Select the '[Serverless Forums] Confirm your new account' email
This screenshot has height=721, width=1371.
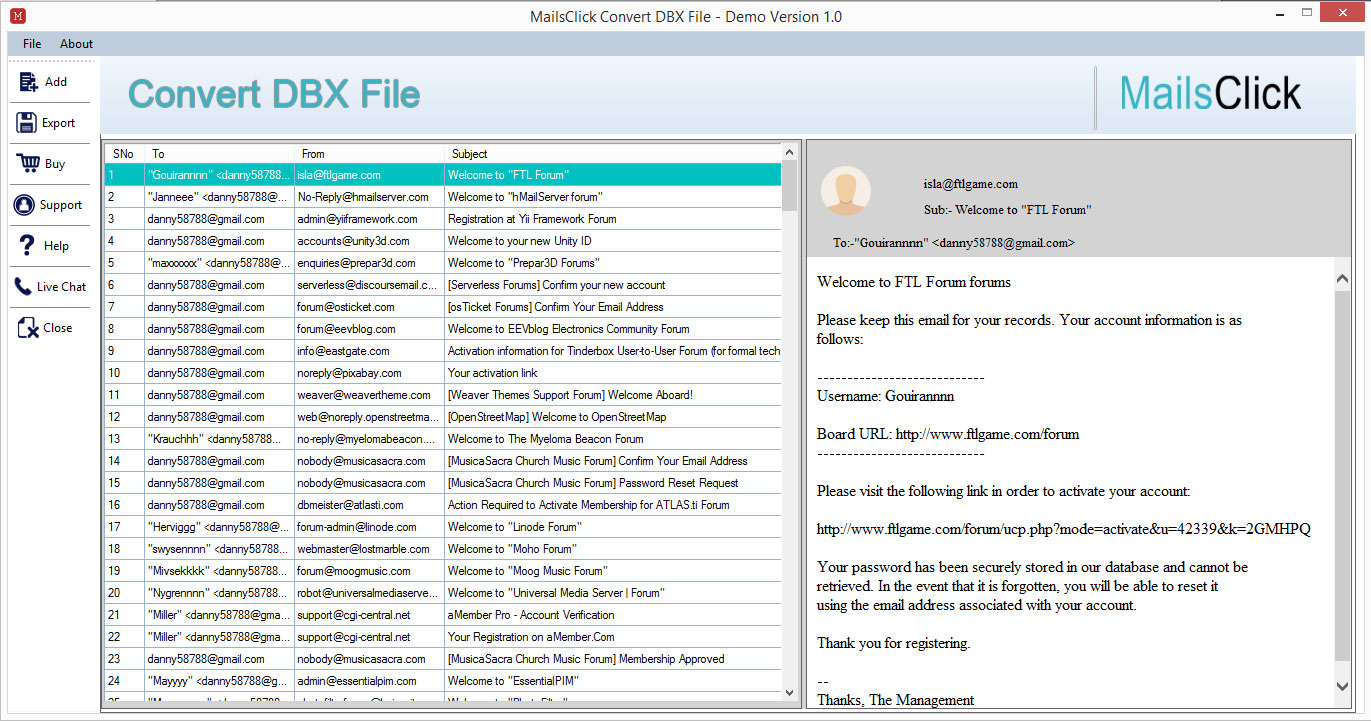(443, 285)
